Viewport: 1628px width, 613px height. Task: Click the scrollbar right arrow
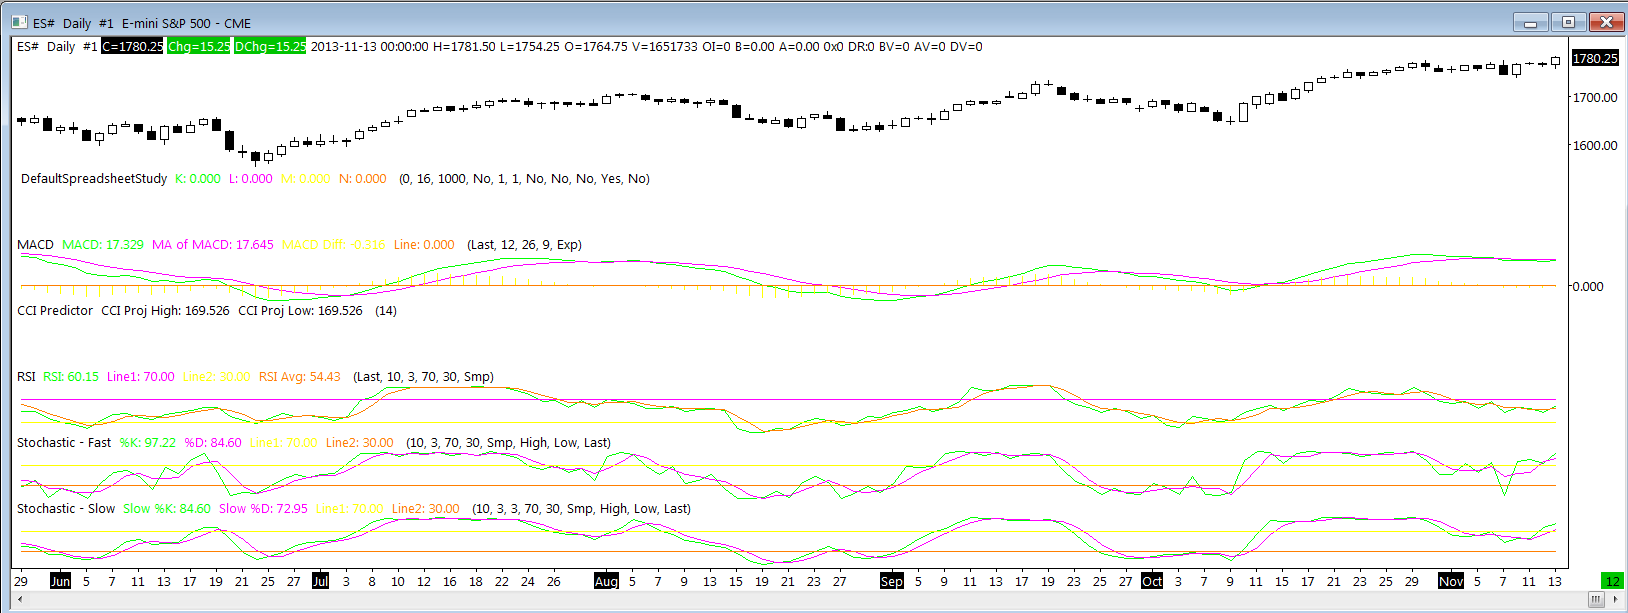click(1615, 599)
